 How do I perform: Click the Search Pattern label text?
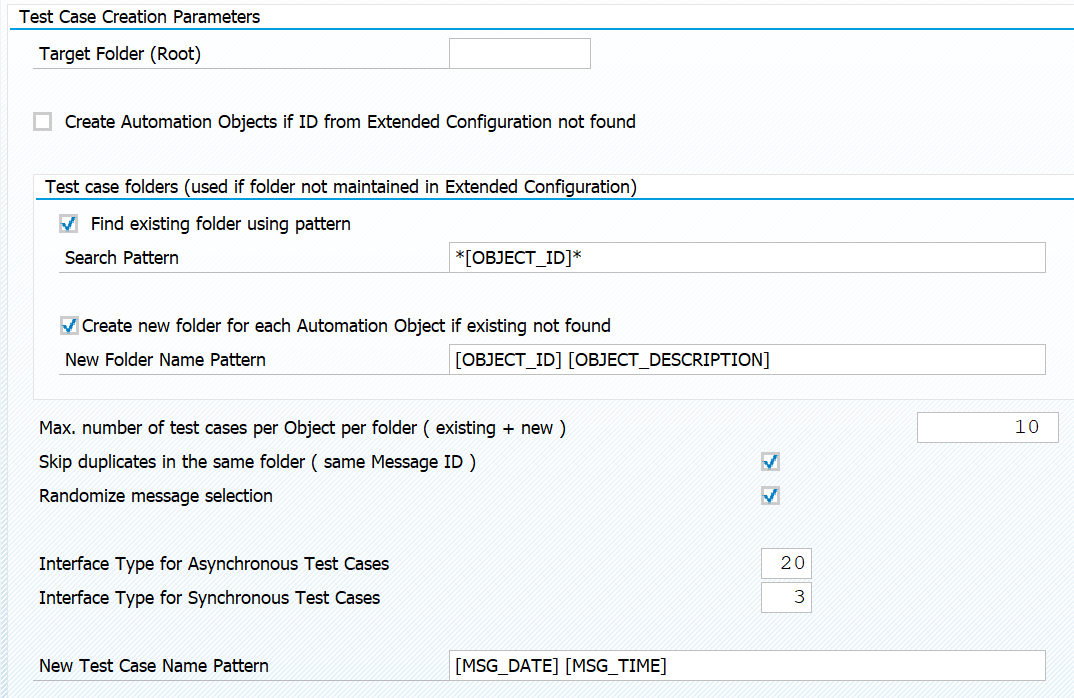click(x=122, y=258)
